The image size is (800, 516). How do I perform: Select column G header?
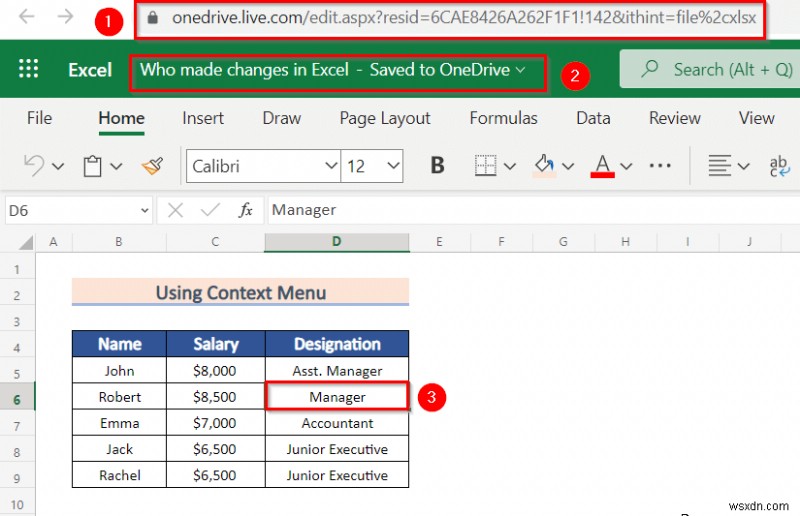click(563, 242)
